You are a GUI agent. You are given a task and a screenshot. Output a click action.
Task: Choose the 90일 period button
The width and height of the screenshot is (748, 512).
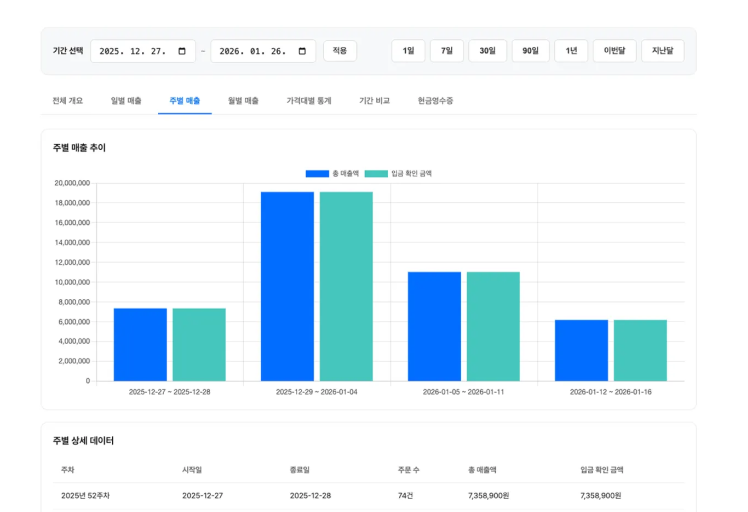point(530,51)
